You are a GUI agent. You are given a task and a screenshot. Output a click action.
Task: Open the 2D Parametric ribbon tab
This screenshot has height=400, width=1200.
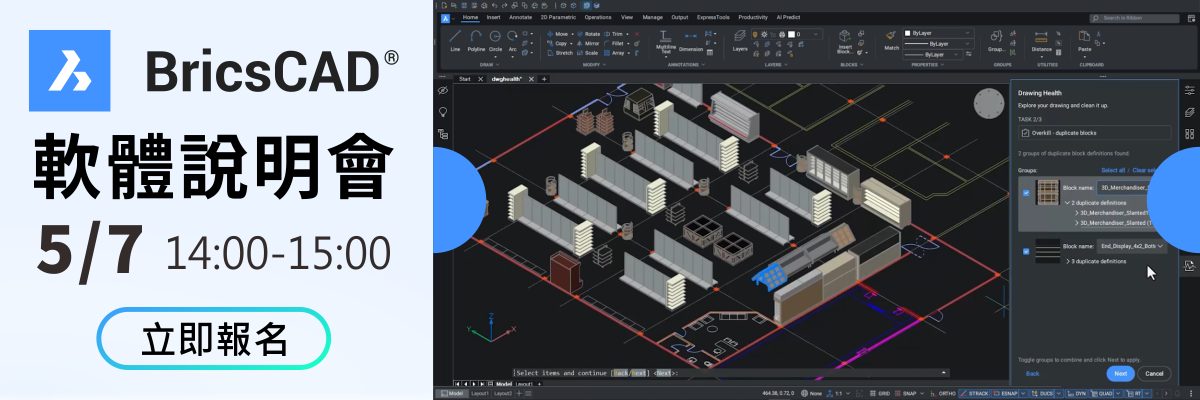557,17
